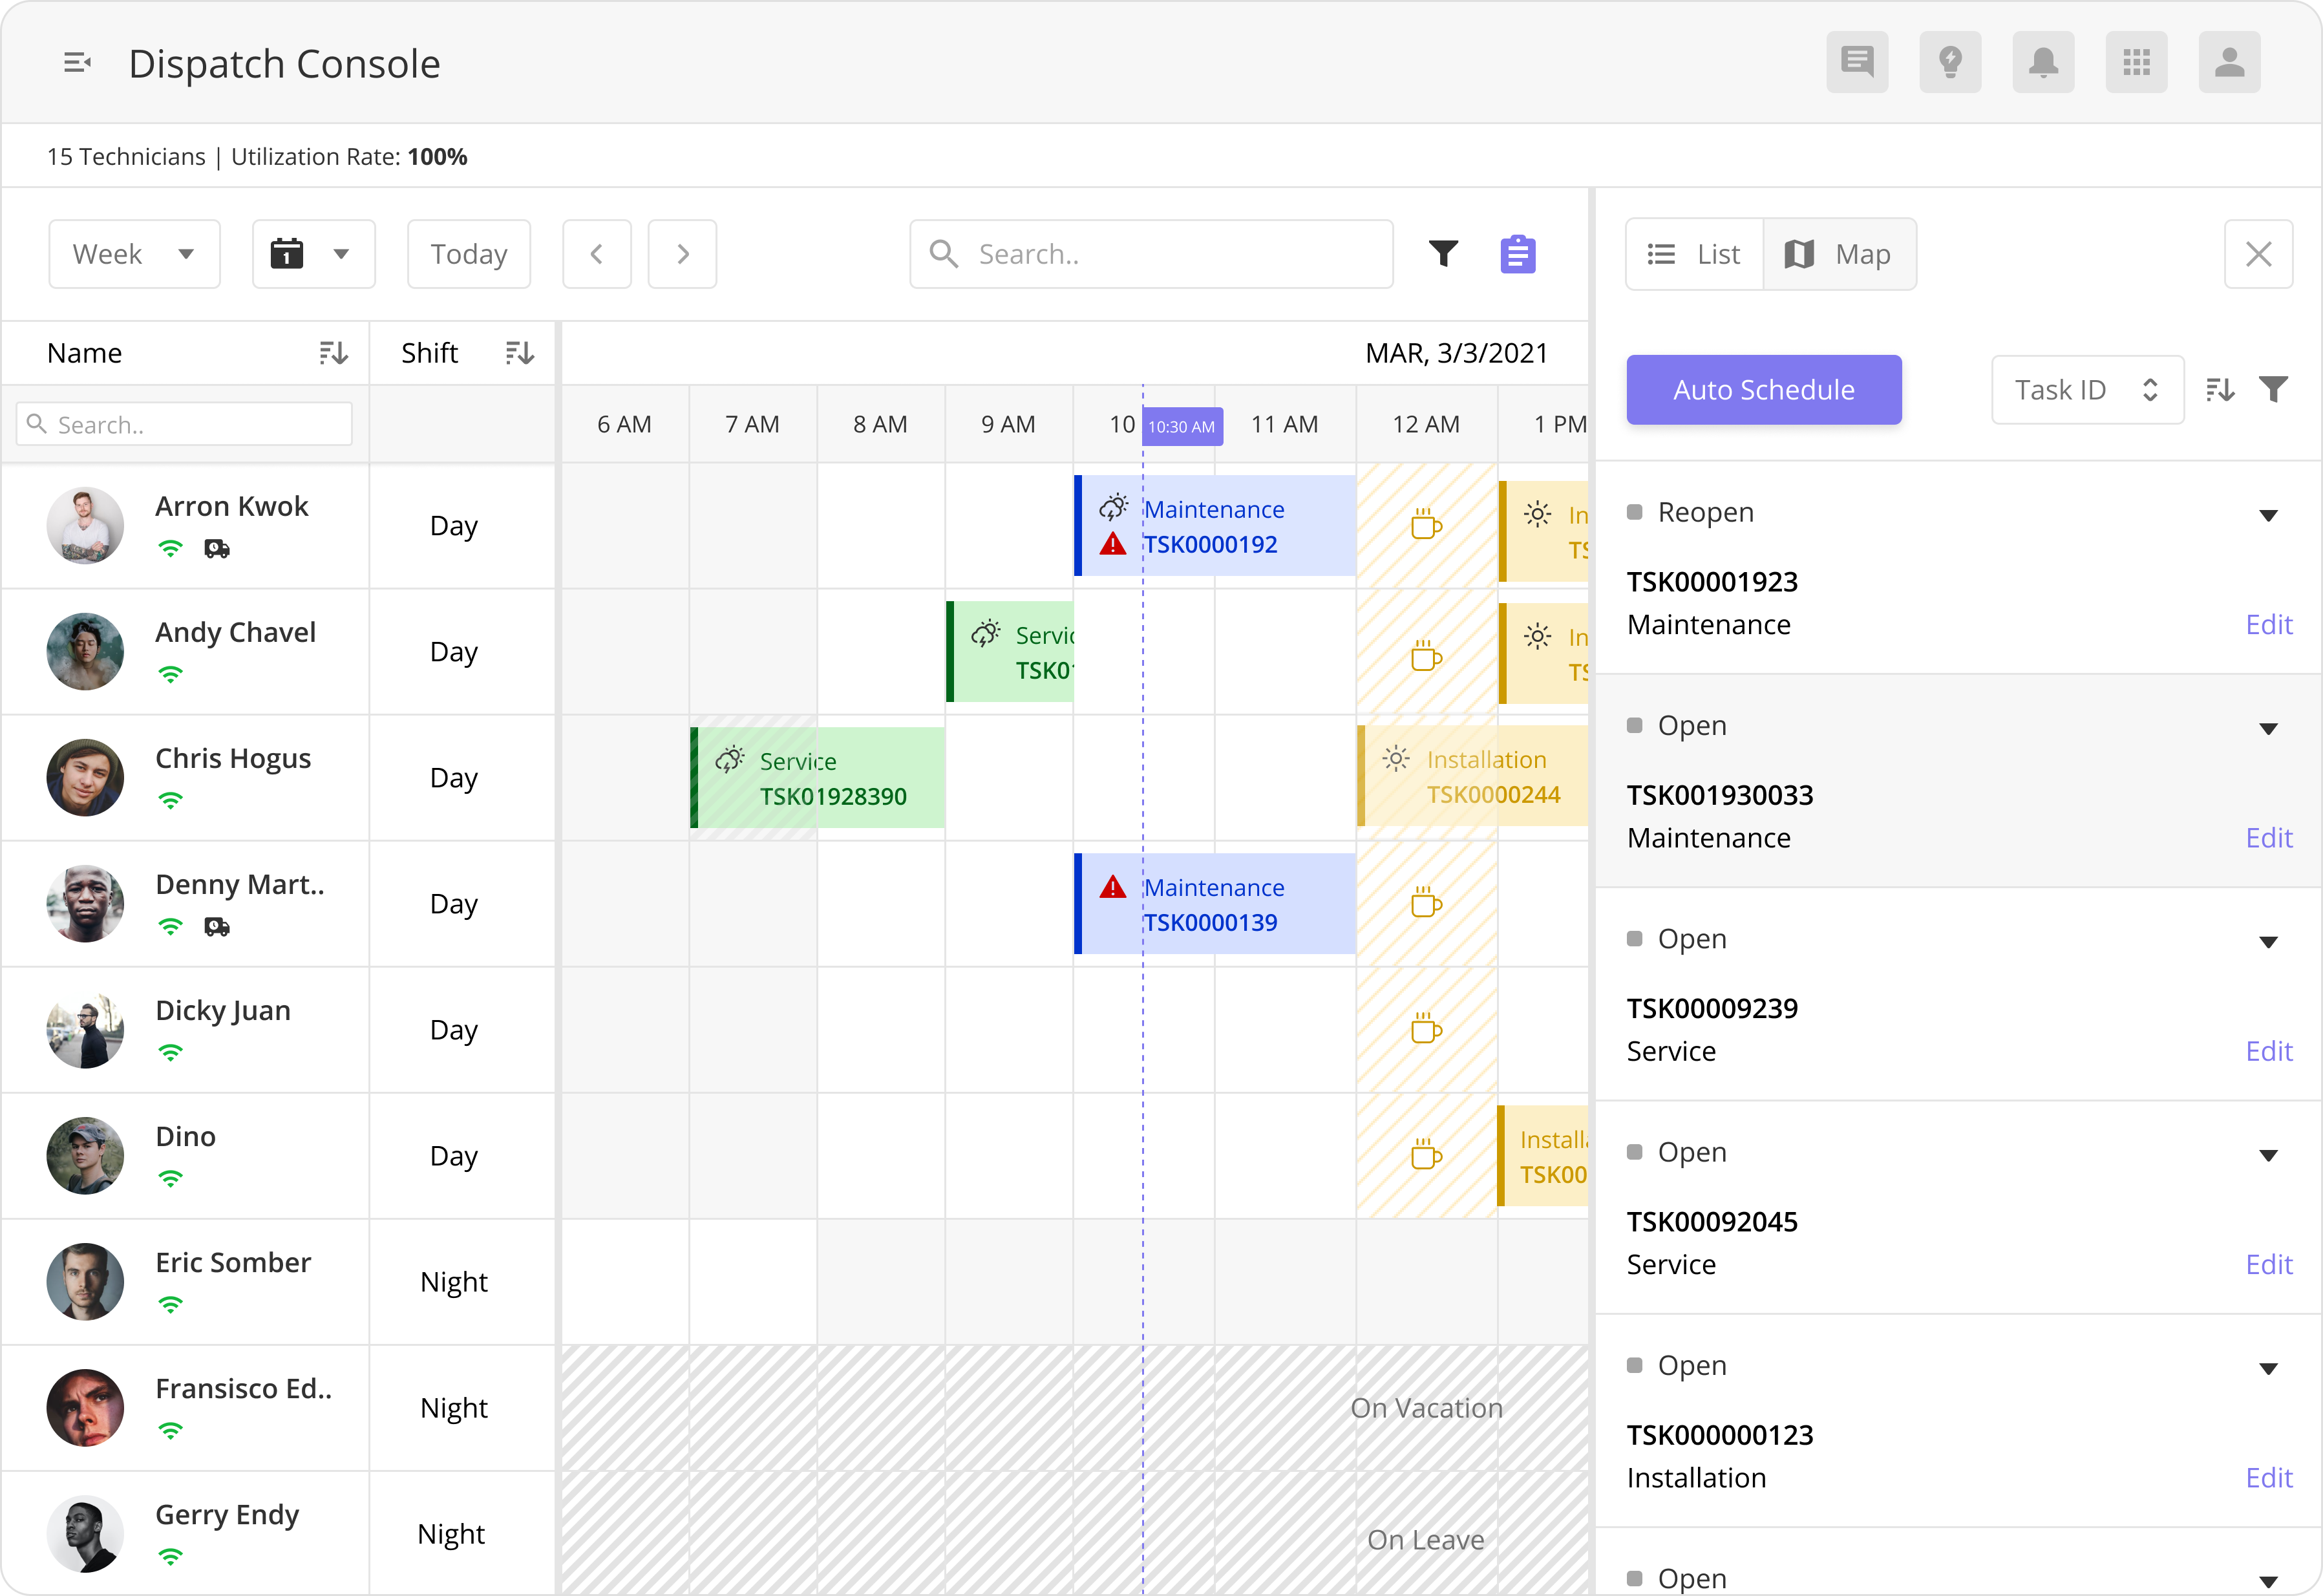Sort the task list order icon
This screenshot has width=2323, height=1596.
pyautogui.click(x=2220, y=390)
